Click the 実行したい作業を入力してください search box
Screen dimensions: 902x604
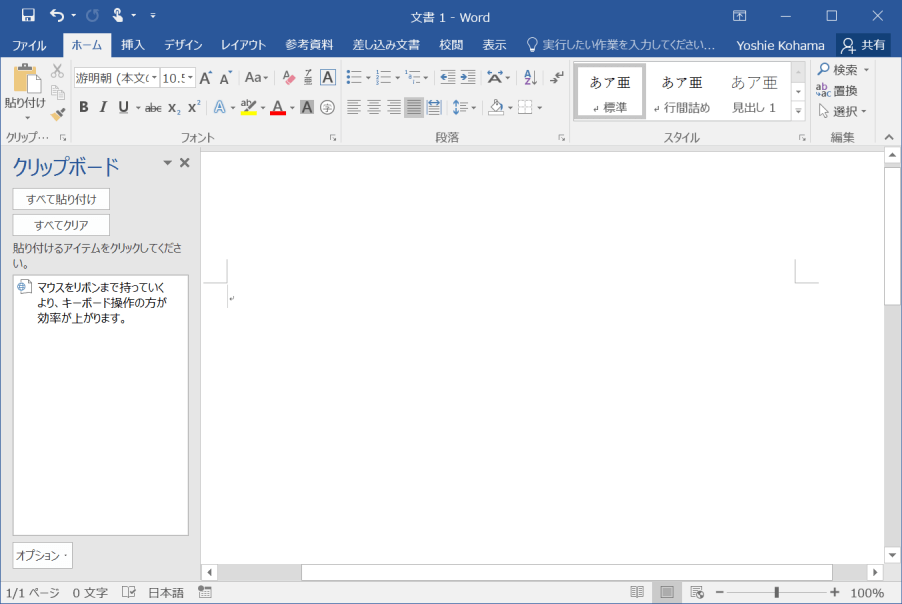point(621,45)
